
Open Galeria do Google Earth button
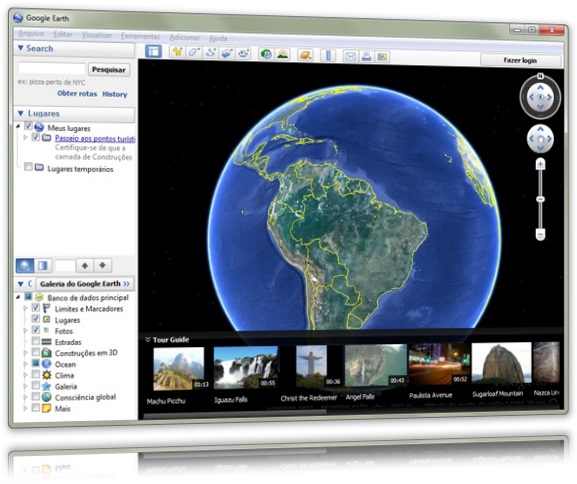85,284
